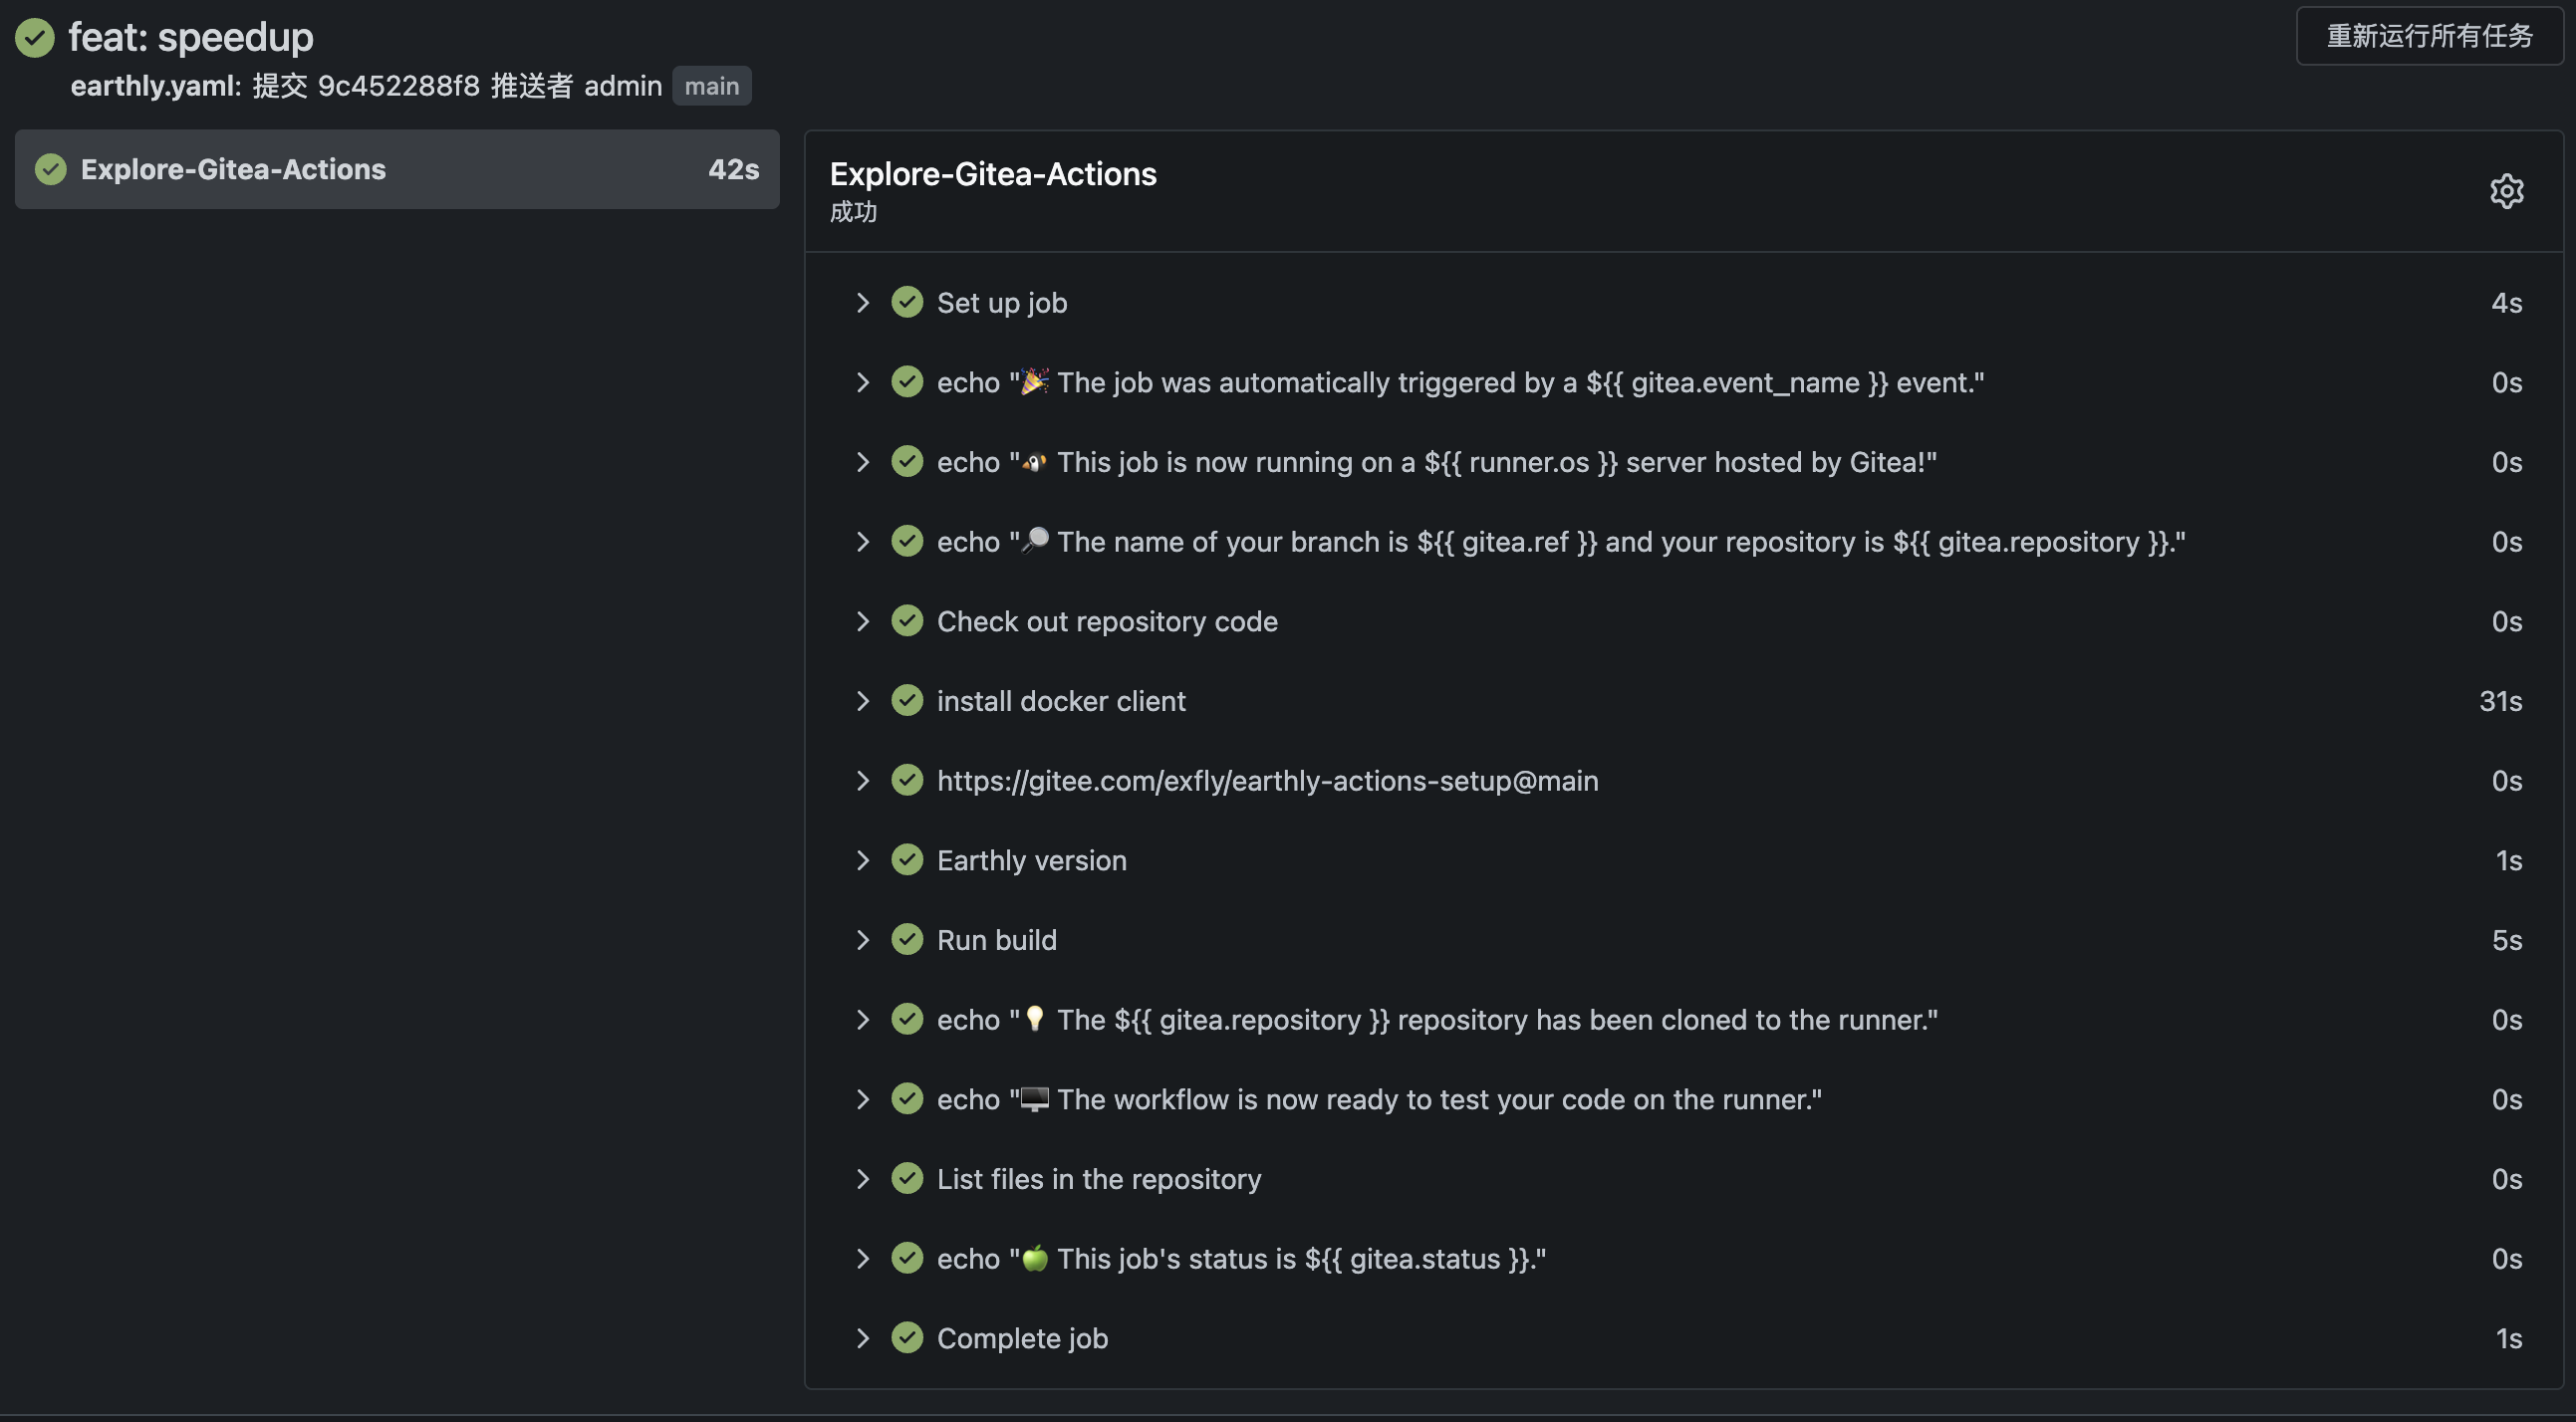The height and width of the screenshot is (1422, 2576).
Task: Expand the Set up job step logs
Action: pyautogui.click(x=863, y=302)
